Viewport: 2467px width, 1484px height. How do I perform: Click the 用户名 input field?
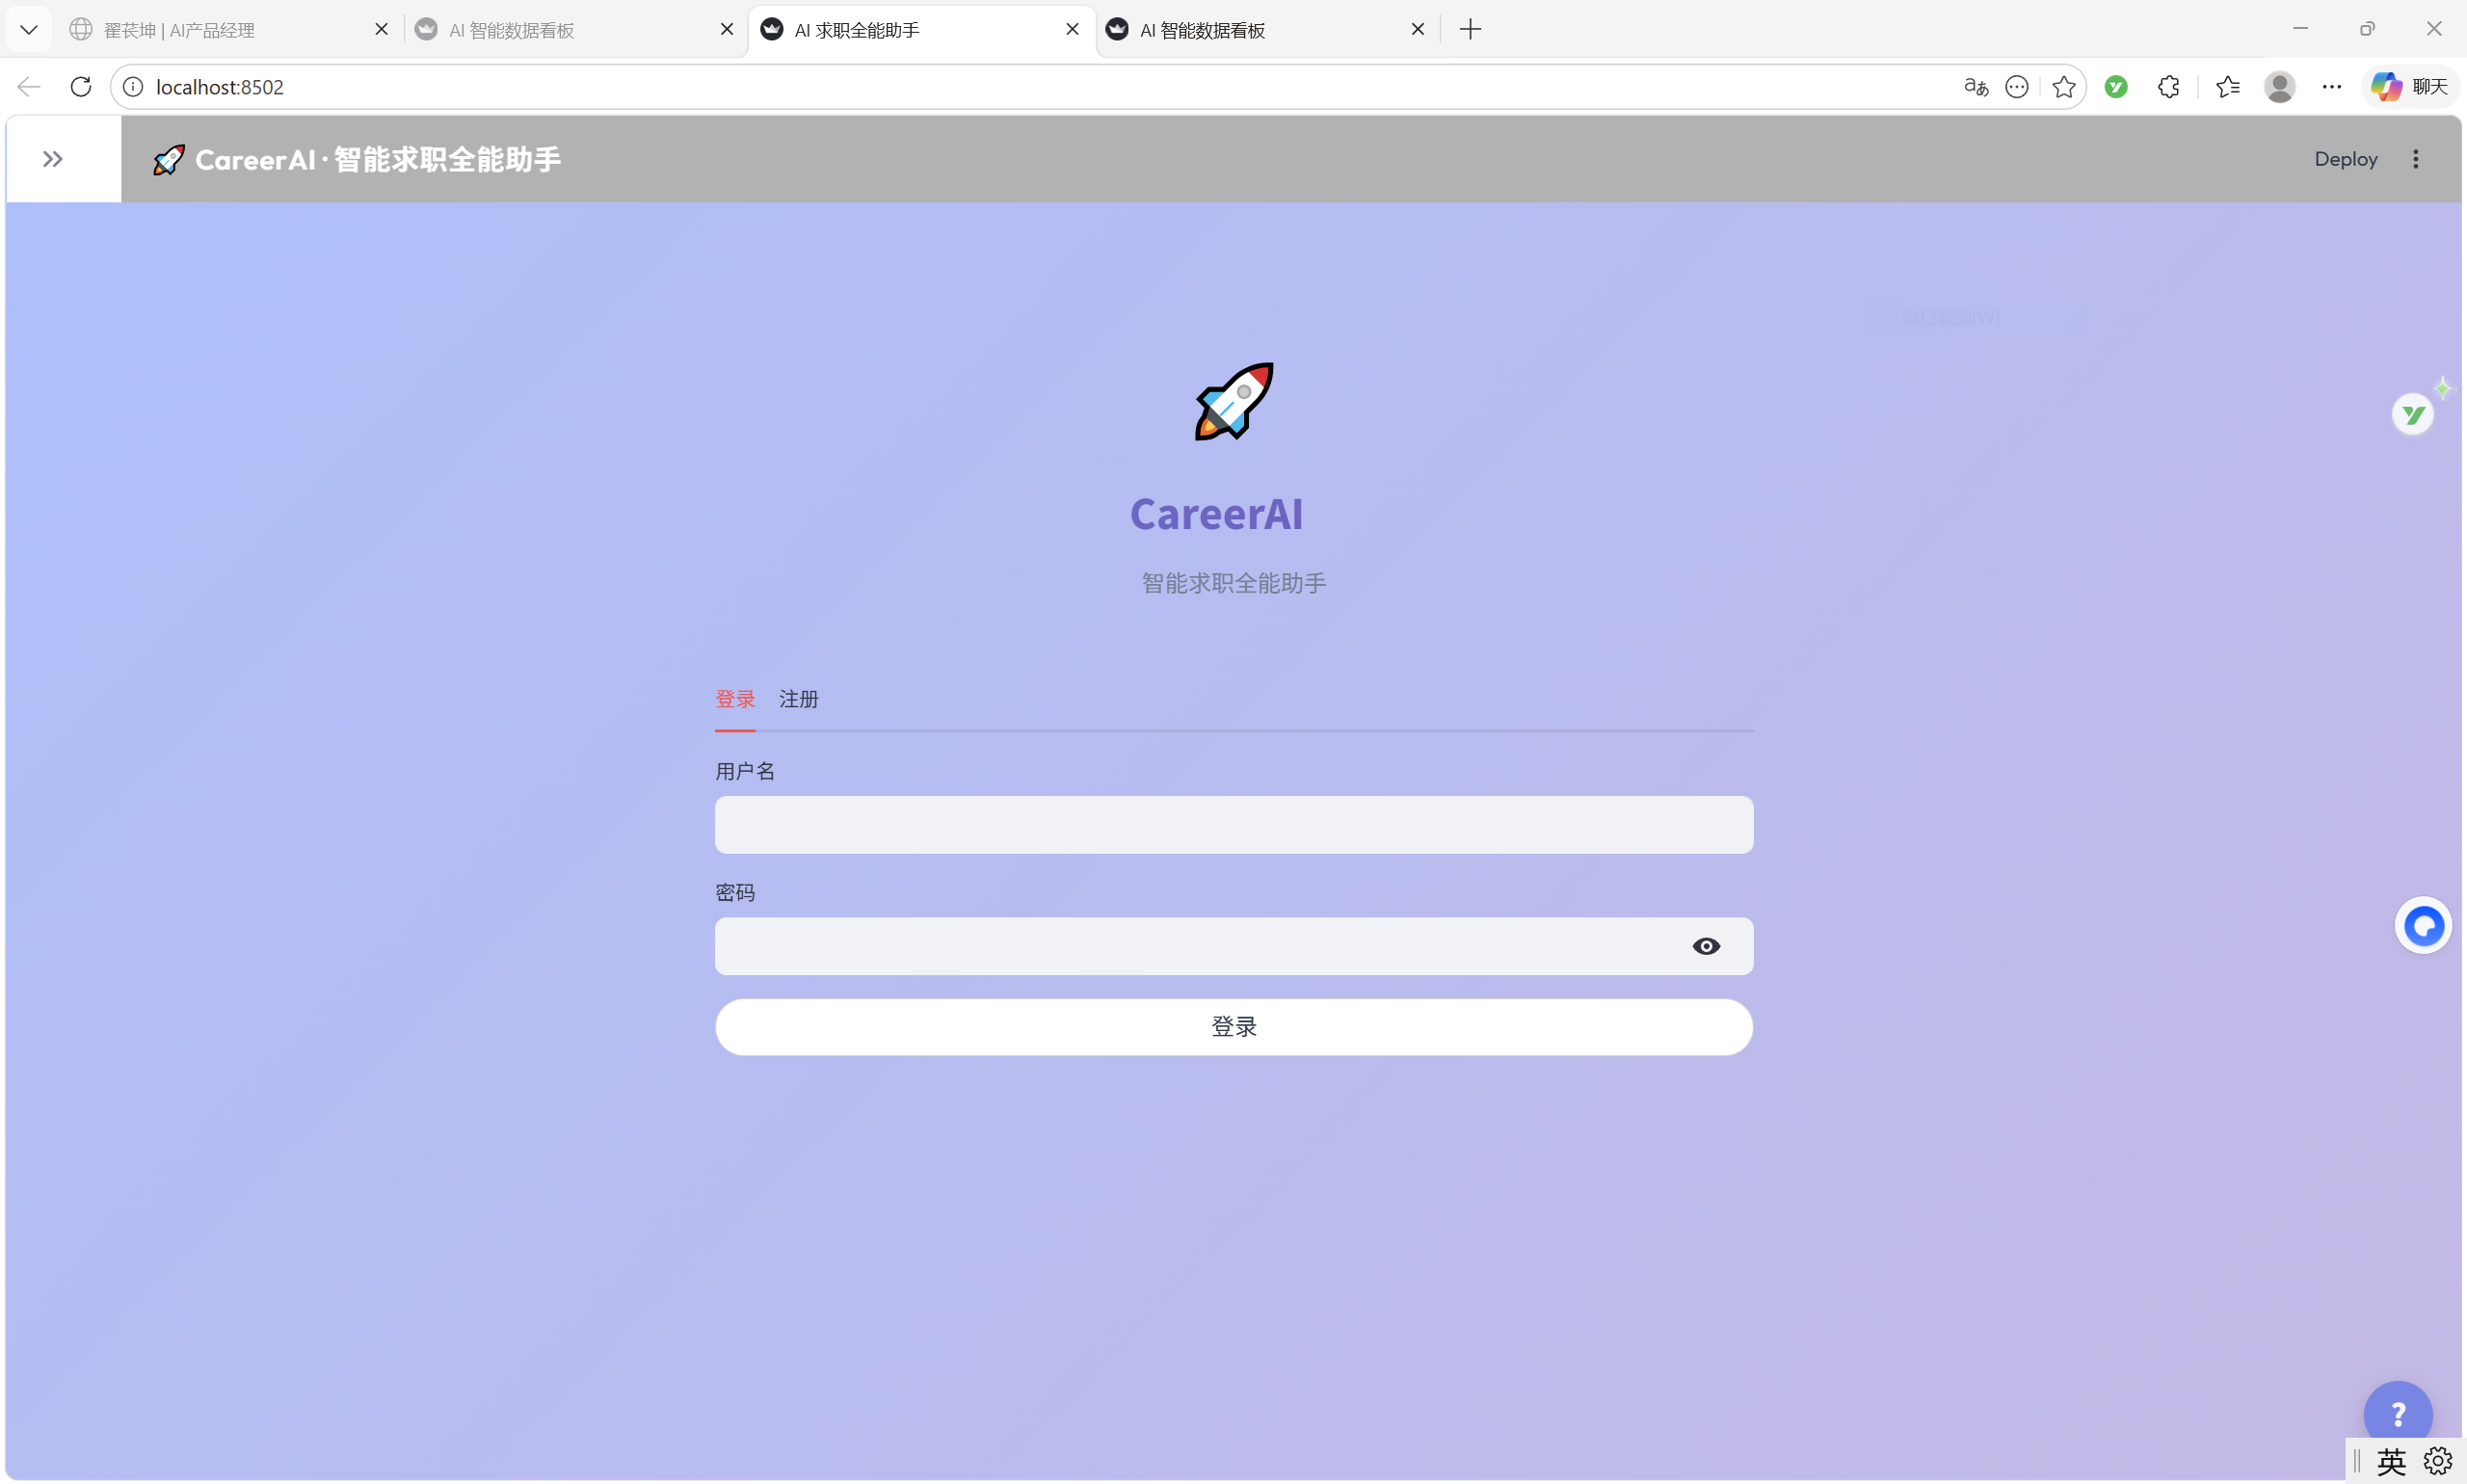(1233, 825)
